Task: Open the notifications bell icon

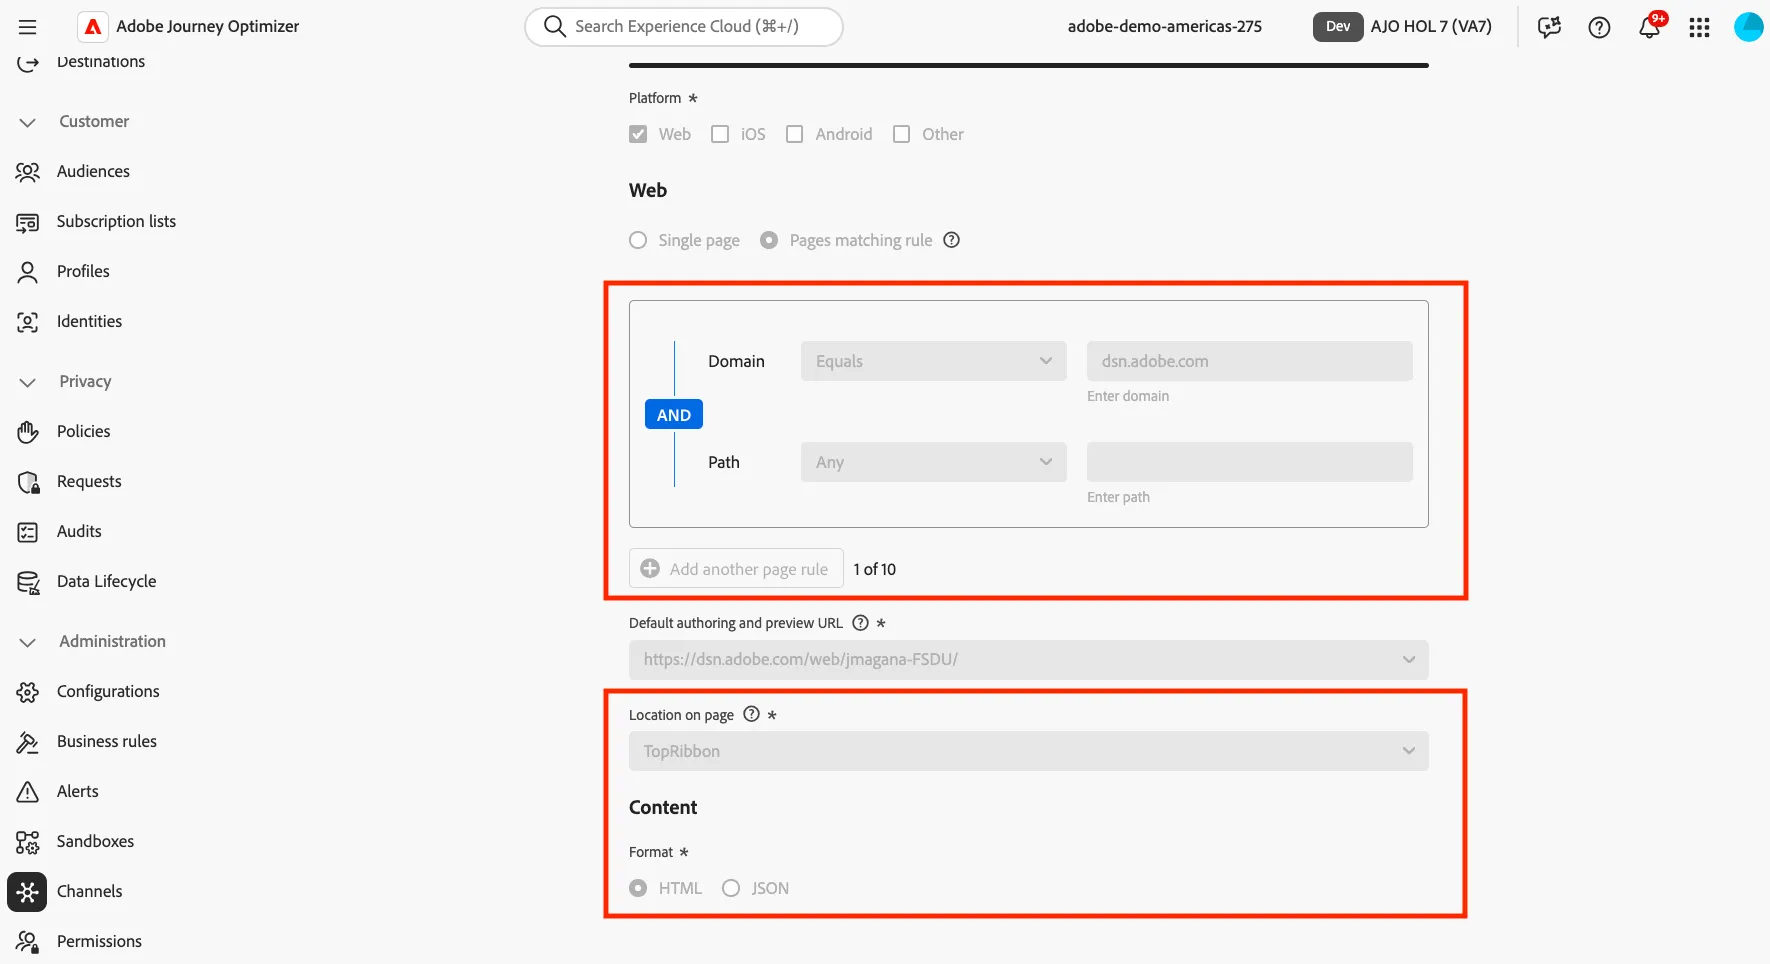Action: [1650, 27]
